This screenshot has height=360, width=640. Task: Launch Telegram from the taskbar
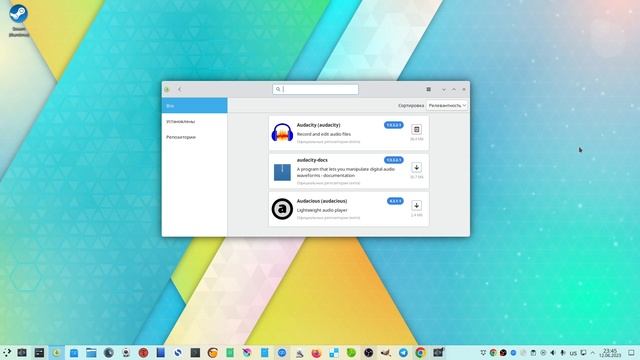pos(403,352)
